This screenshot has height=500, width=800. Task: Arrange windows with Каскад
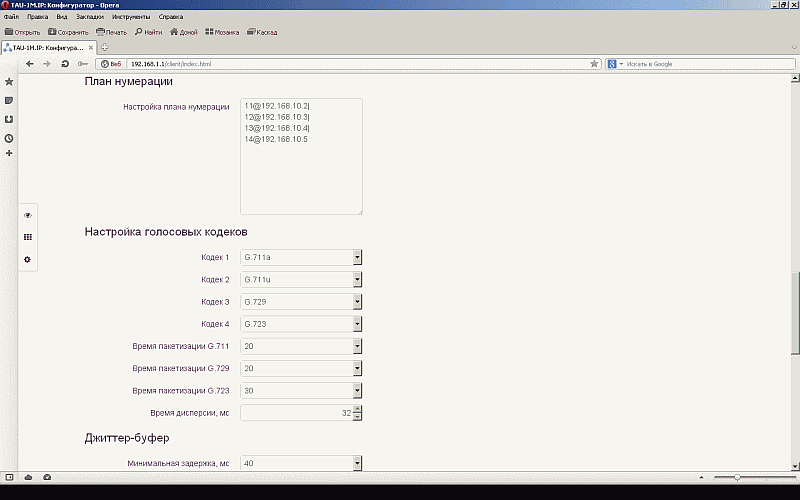tap(262, 32)
